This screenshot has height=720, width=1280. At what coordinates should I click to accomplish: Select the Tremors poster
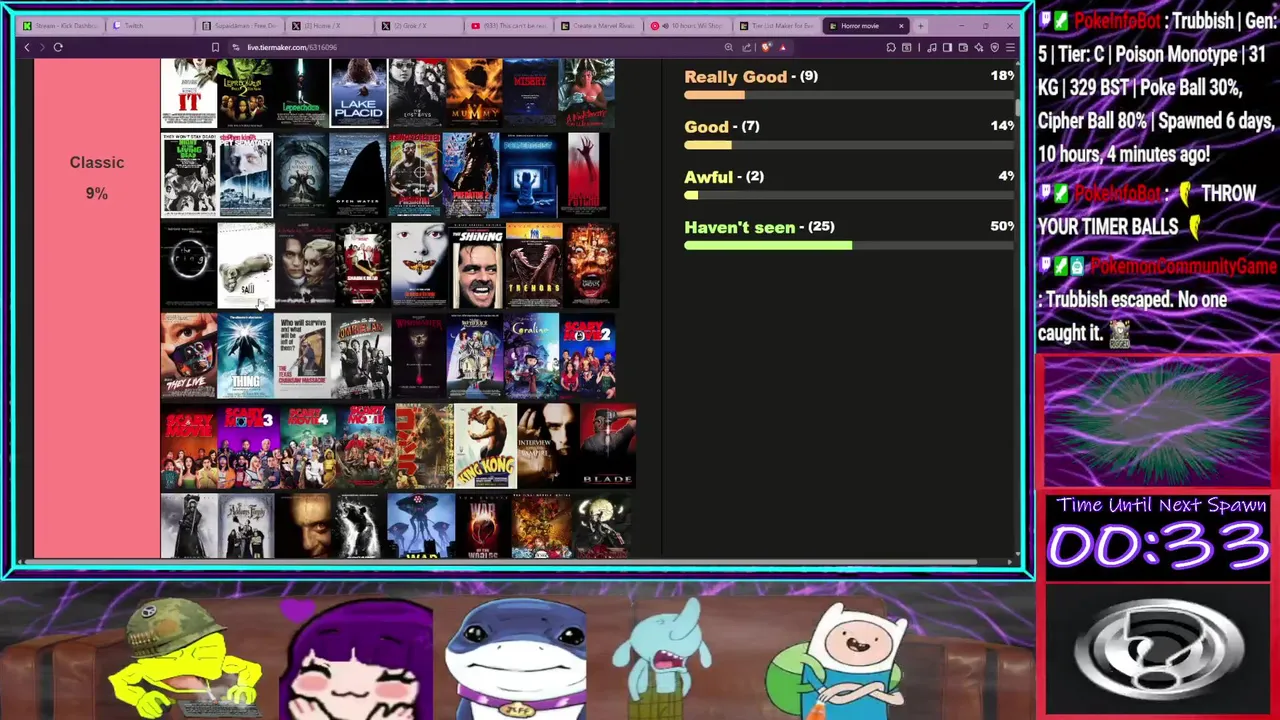pos(534,265)
